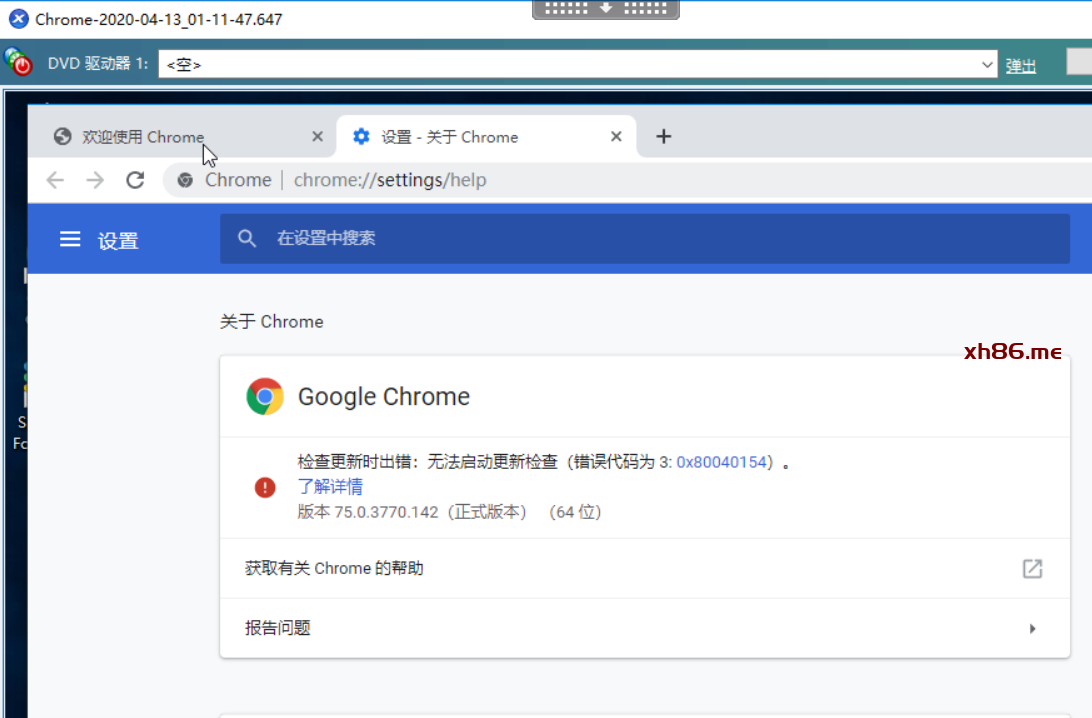The width and height of the screenshot is (1092, 718).
Task: Close the 欢迎使用 Chrome tab
Action: click(x=318, y=137)
